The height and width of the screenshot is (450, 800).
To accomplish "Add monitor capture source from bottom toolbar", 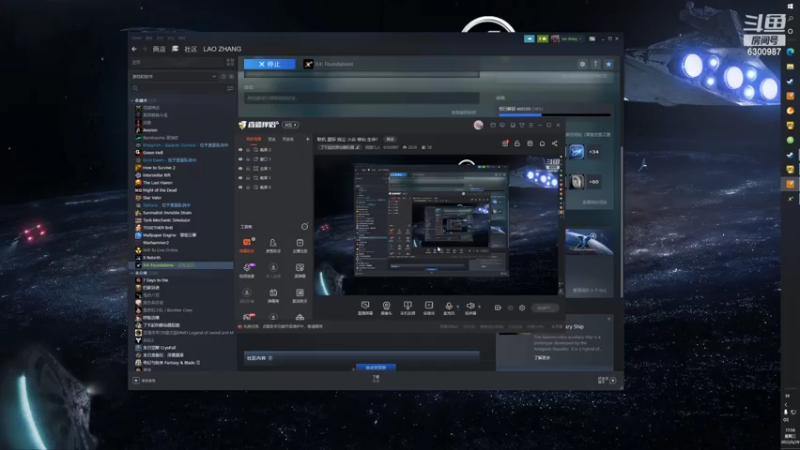I will [x=365, y=308].
